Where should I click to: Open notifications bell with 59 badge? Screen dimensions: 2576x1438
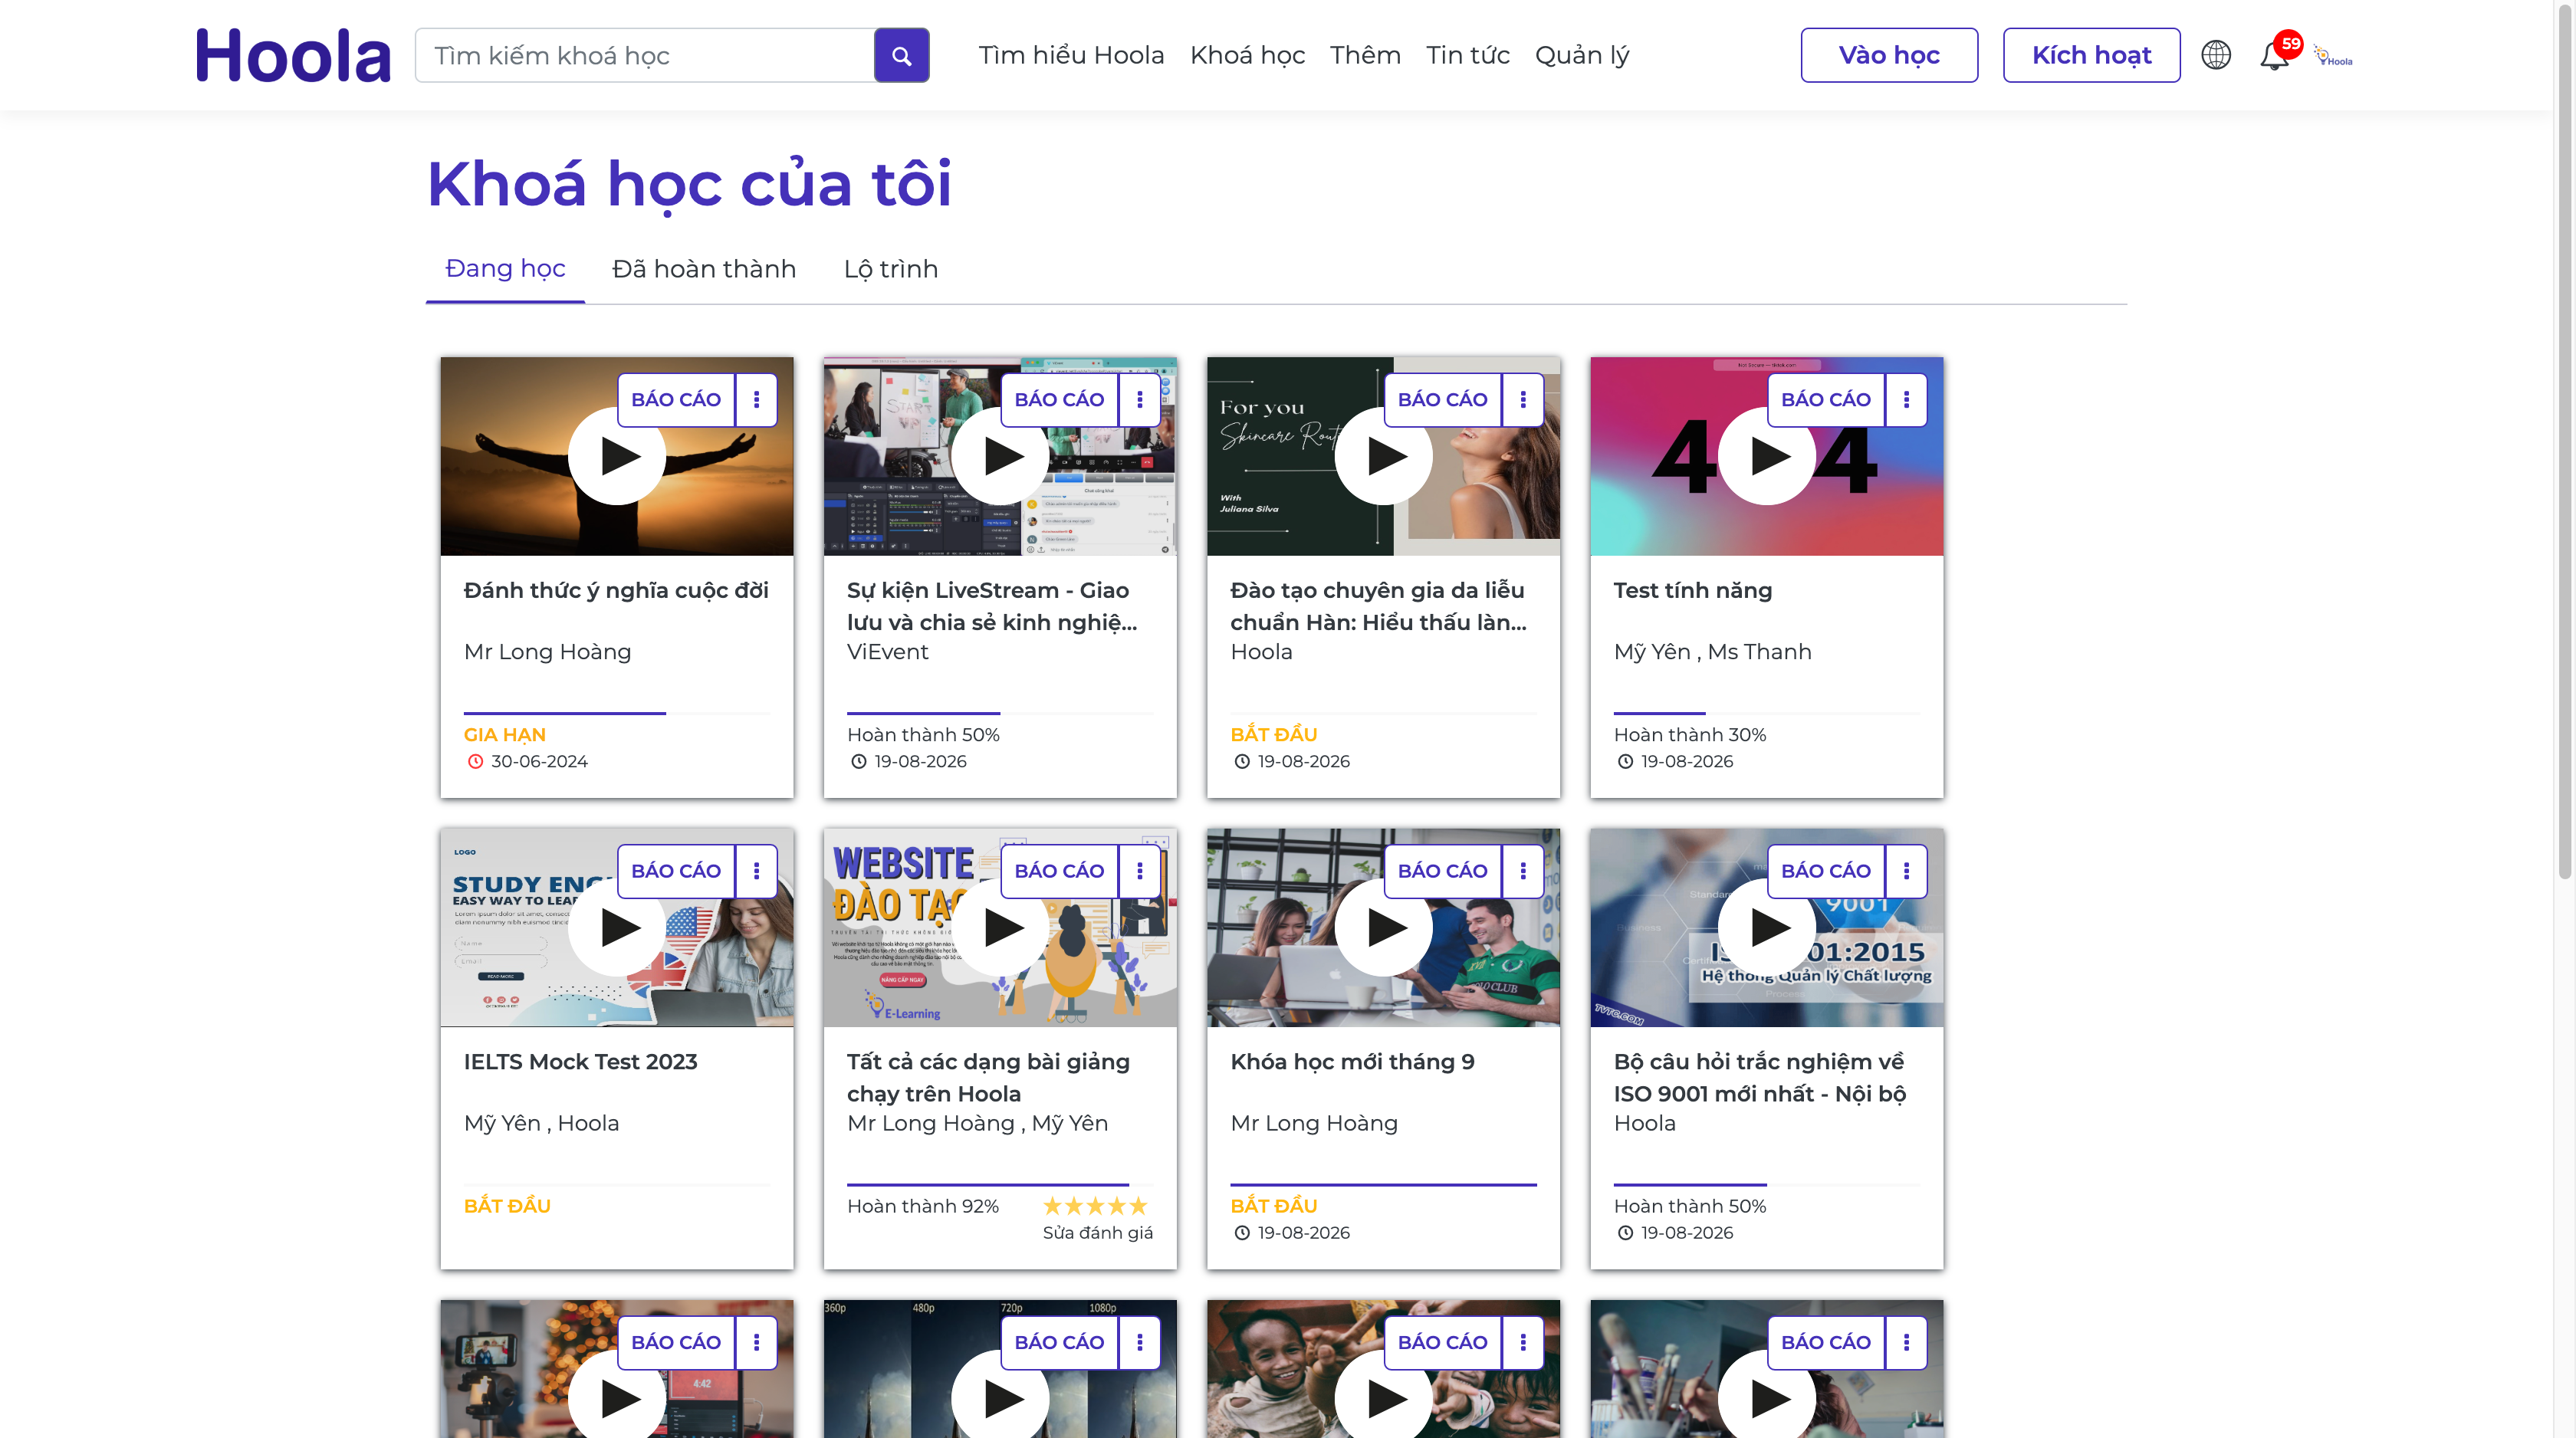[2274, 56]
